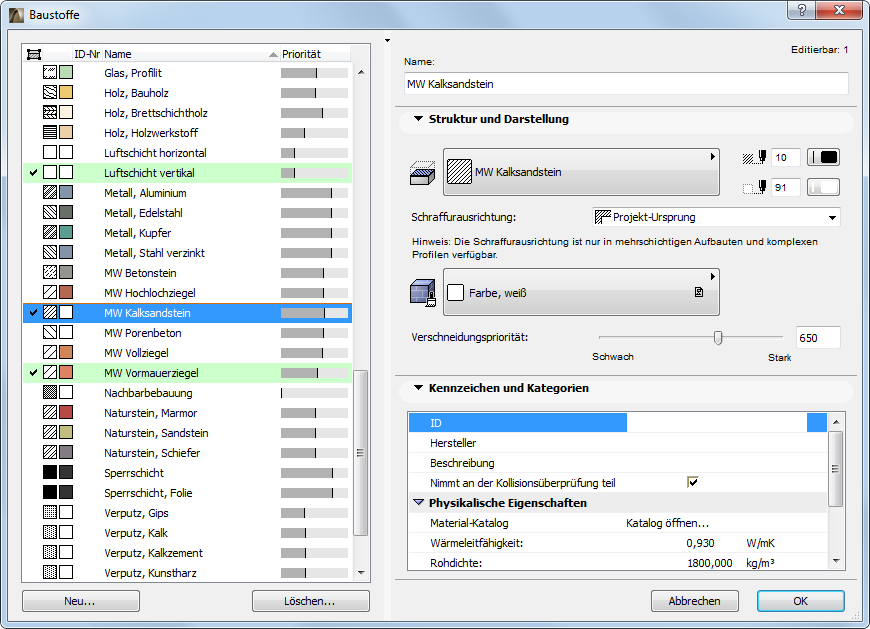Click the Wärmeleitfähigkeit value 0,930
The image size is (870, 629).
tap(700, 543)
